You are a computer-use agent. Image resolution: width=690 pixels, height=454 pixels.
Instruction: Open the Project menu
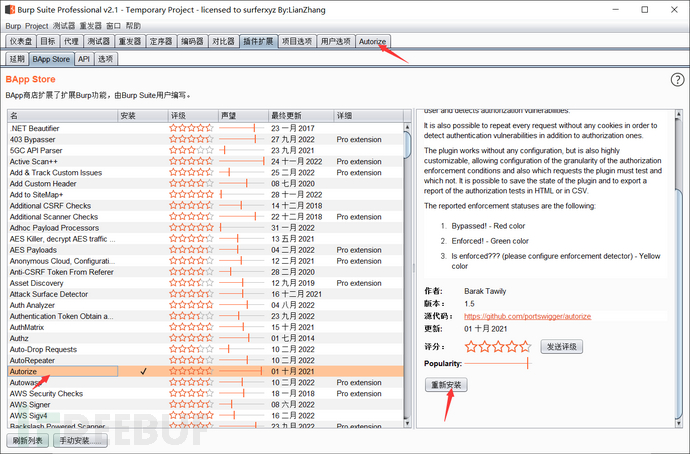(37, 26)
